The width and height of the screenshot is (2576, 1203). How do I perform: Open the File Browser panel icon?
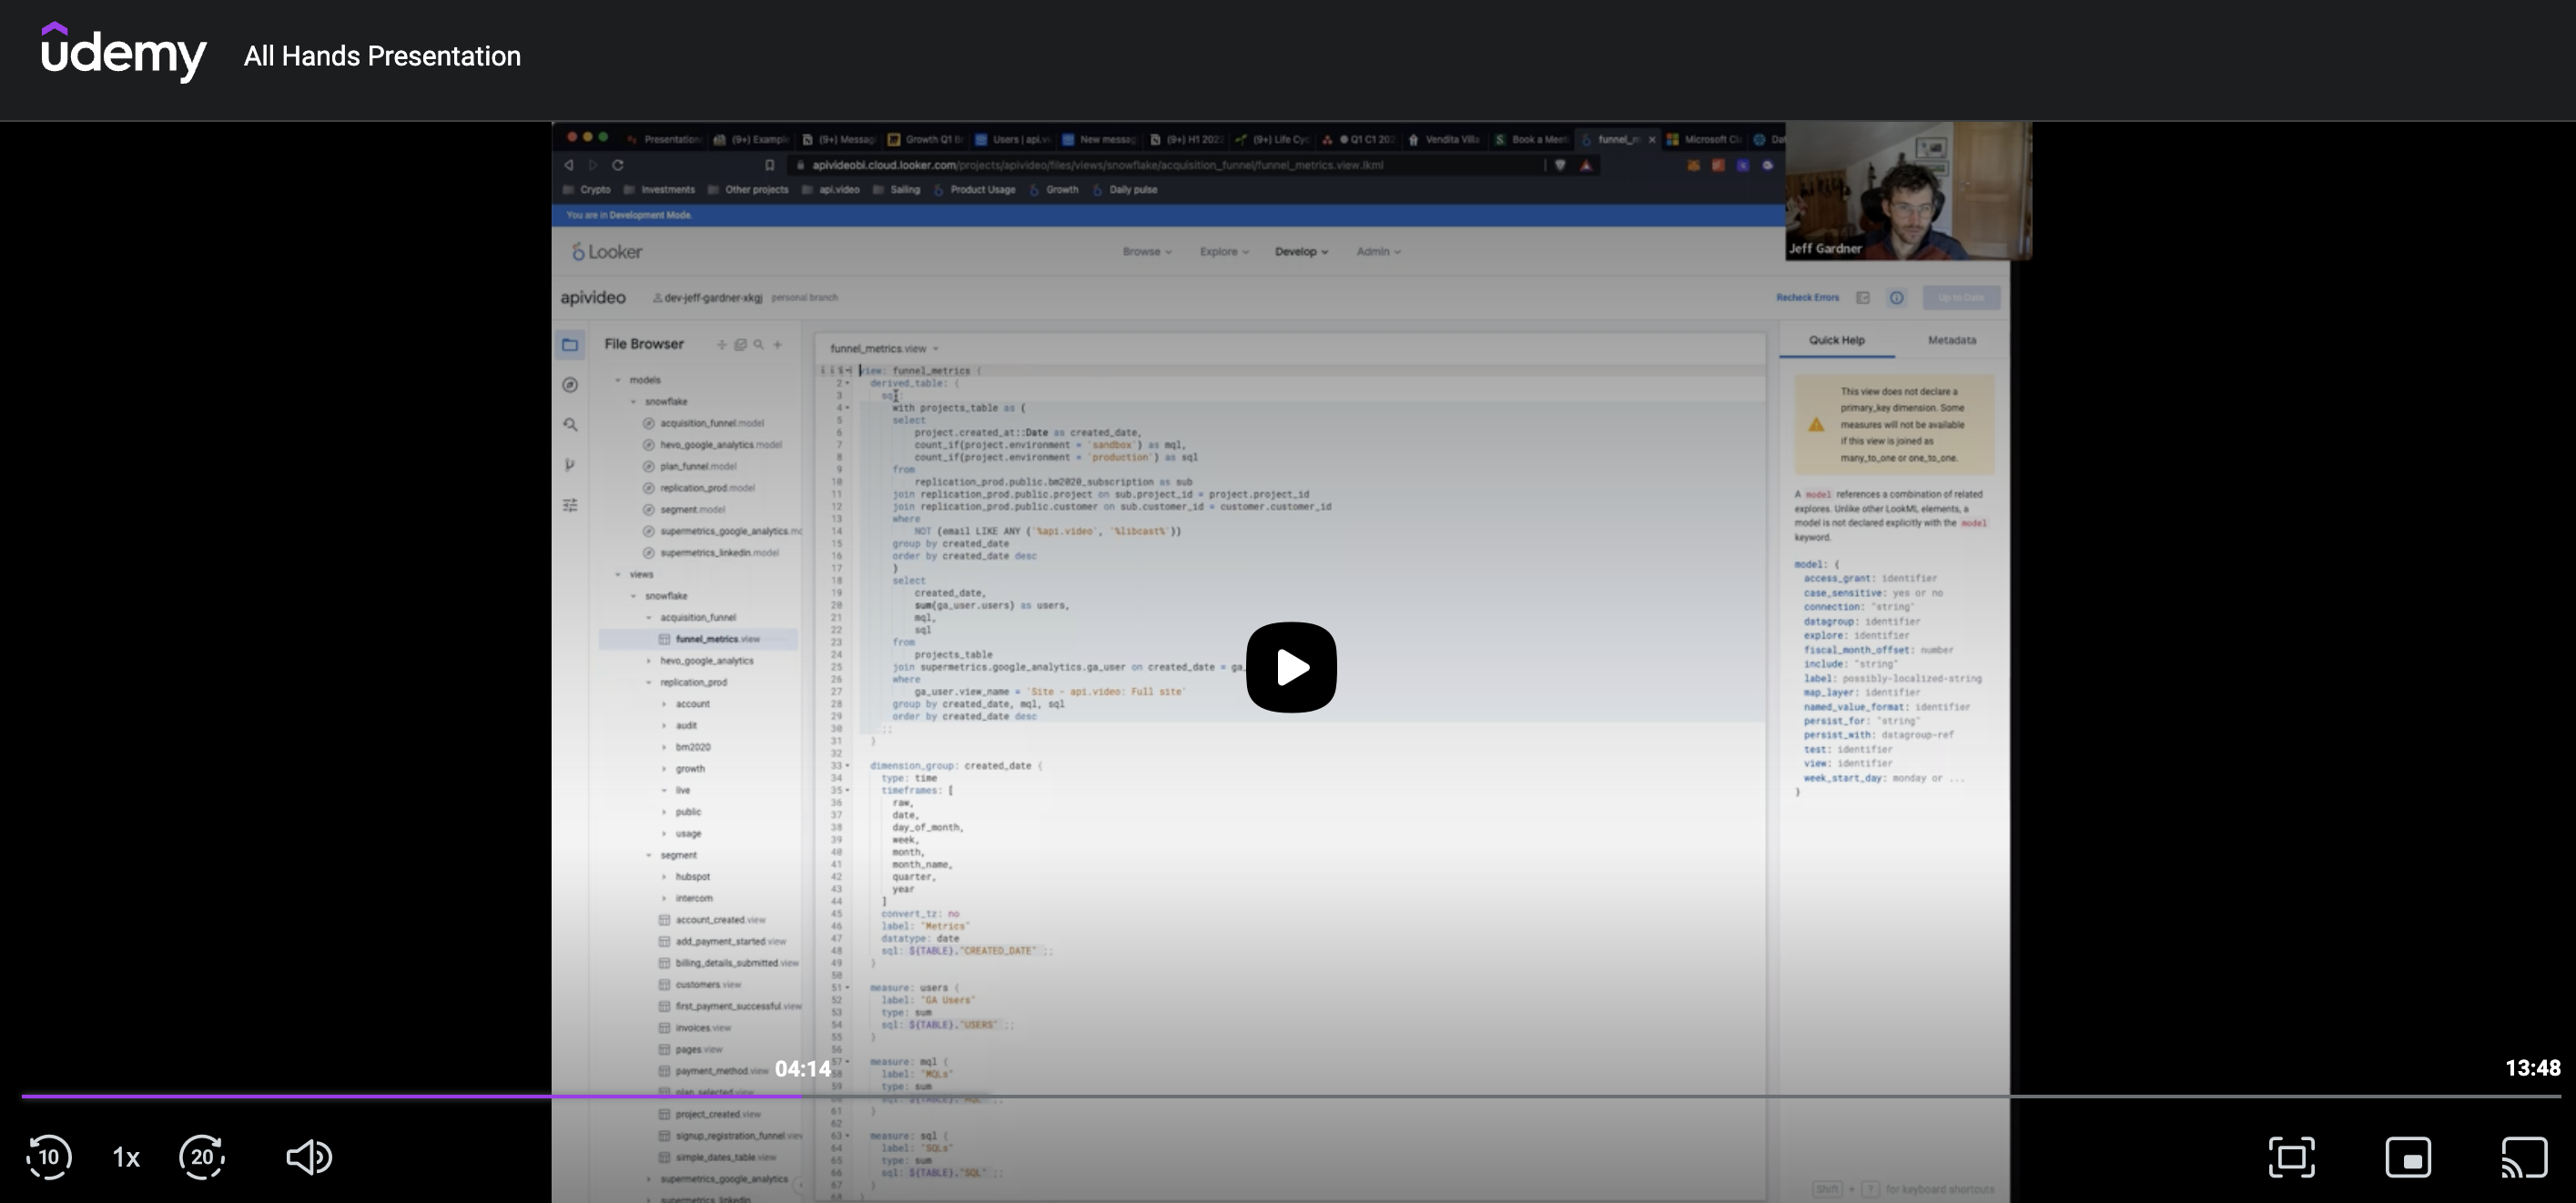point(569,345)
